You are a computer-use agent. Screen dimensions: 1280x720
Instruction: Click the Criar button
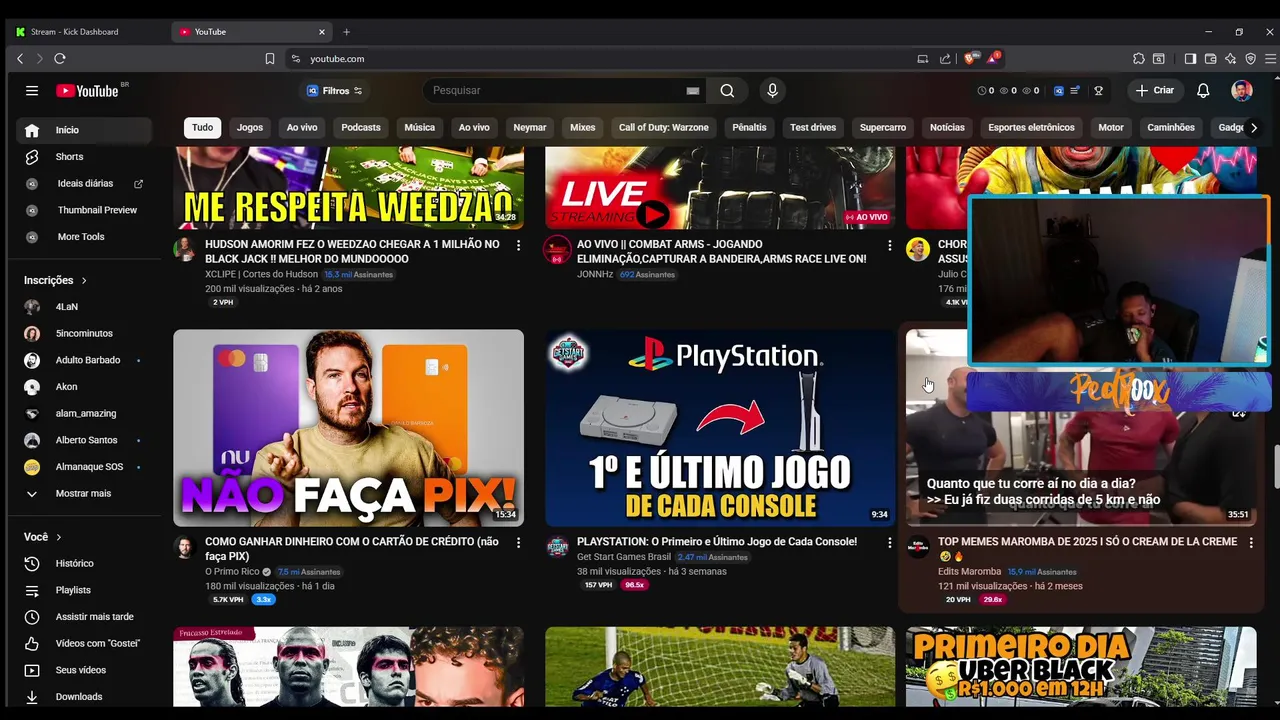click(1155, 90)
